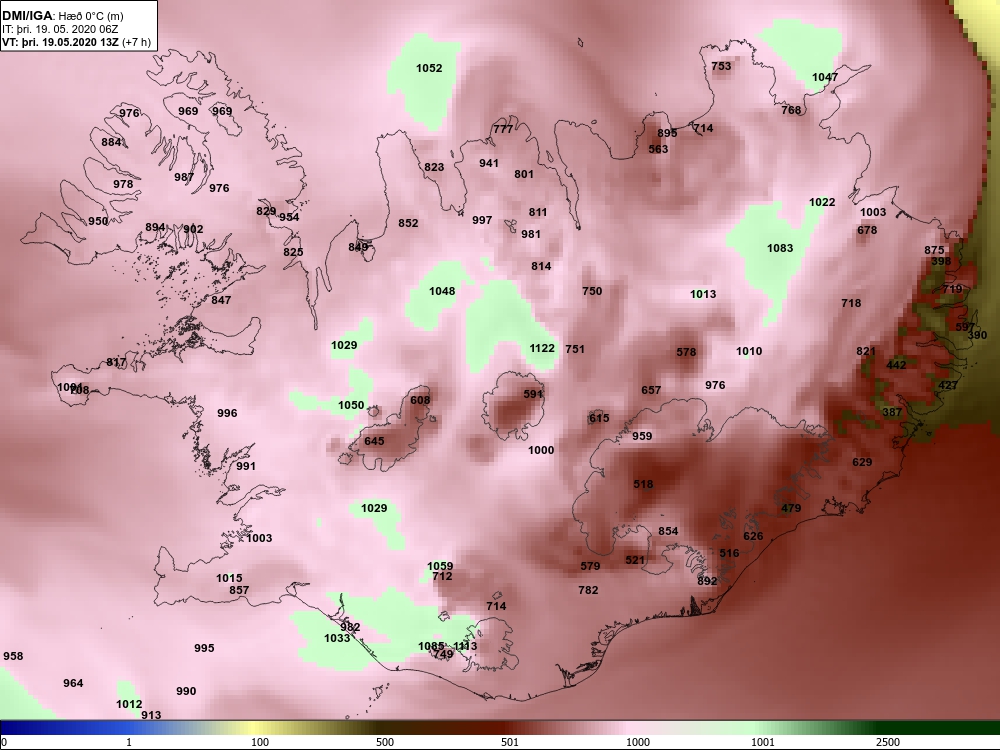
Task: Click the 954 height label
Action: 289,217
